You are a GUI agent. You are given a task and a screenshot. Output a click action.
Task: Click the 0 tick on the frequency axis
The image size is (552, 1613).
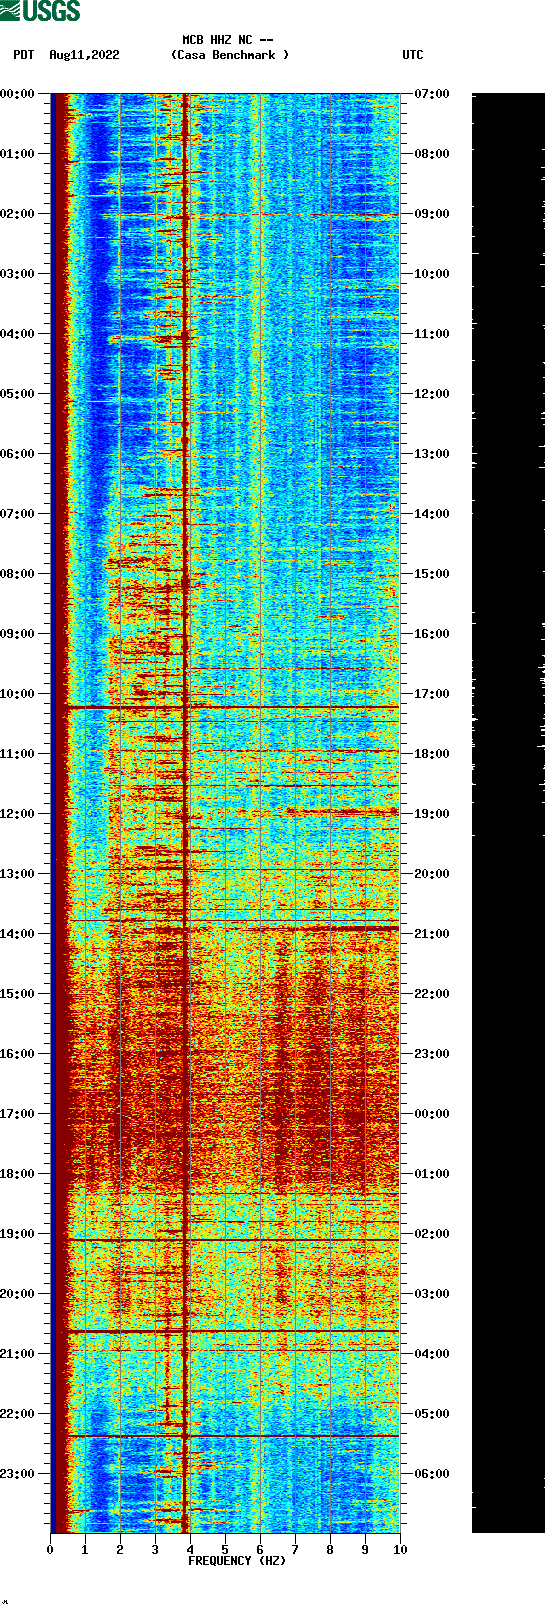(50, 1550)
